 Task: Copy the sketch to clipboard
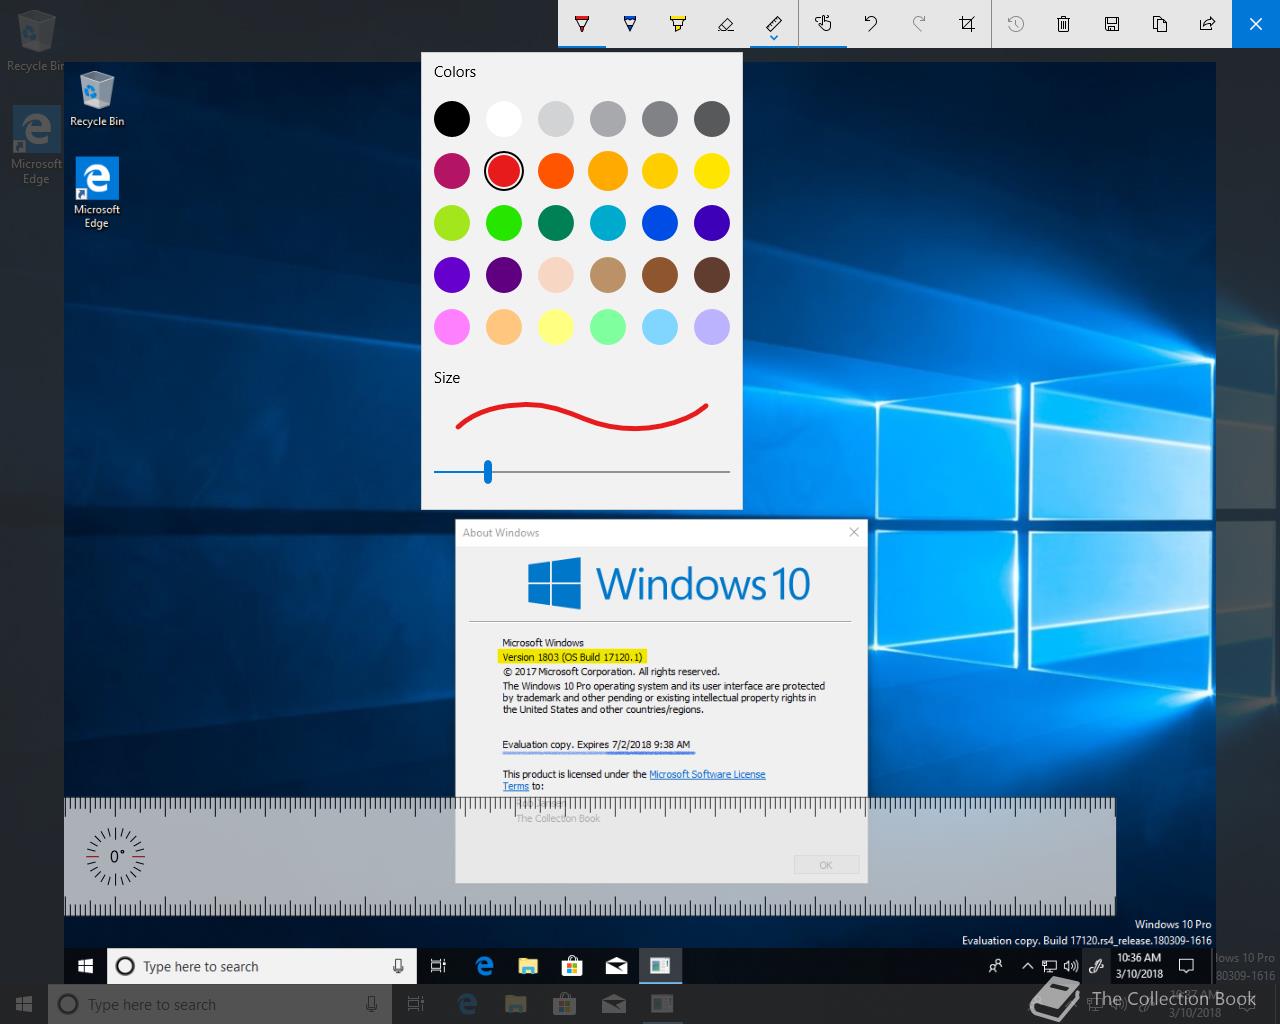(x=1160, y=23)
